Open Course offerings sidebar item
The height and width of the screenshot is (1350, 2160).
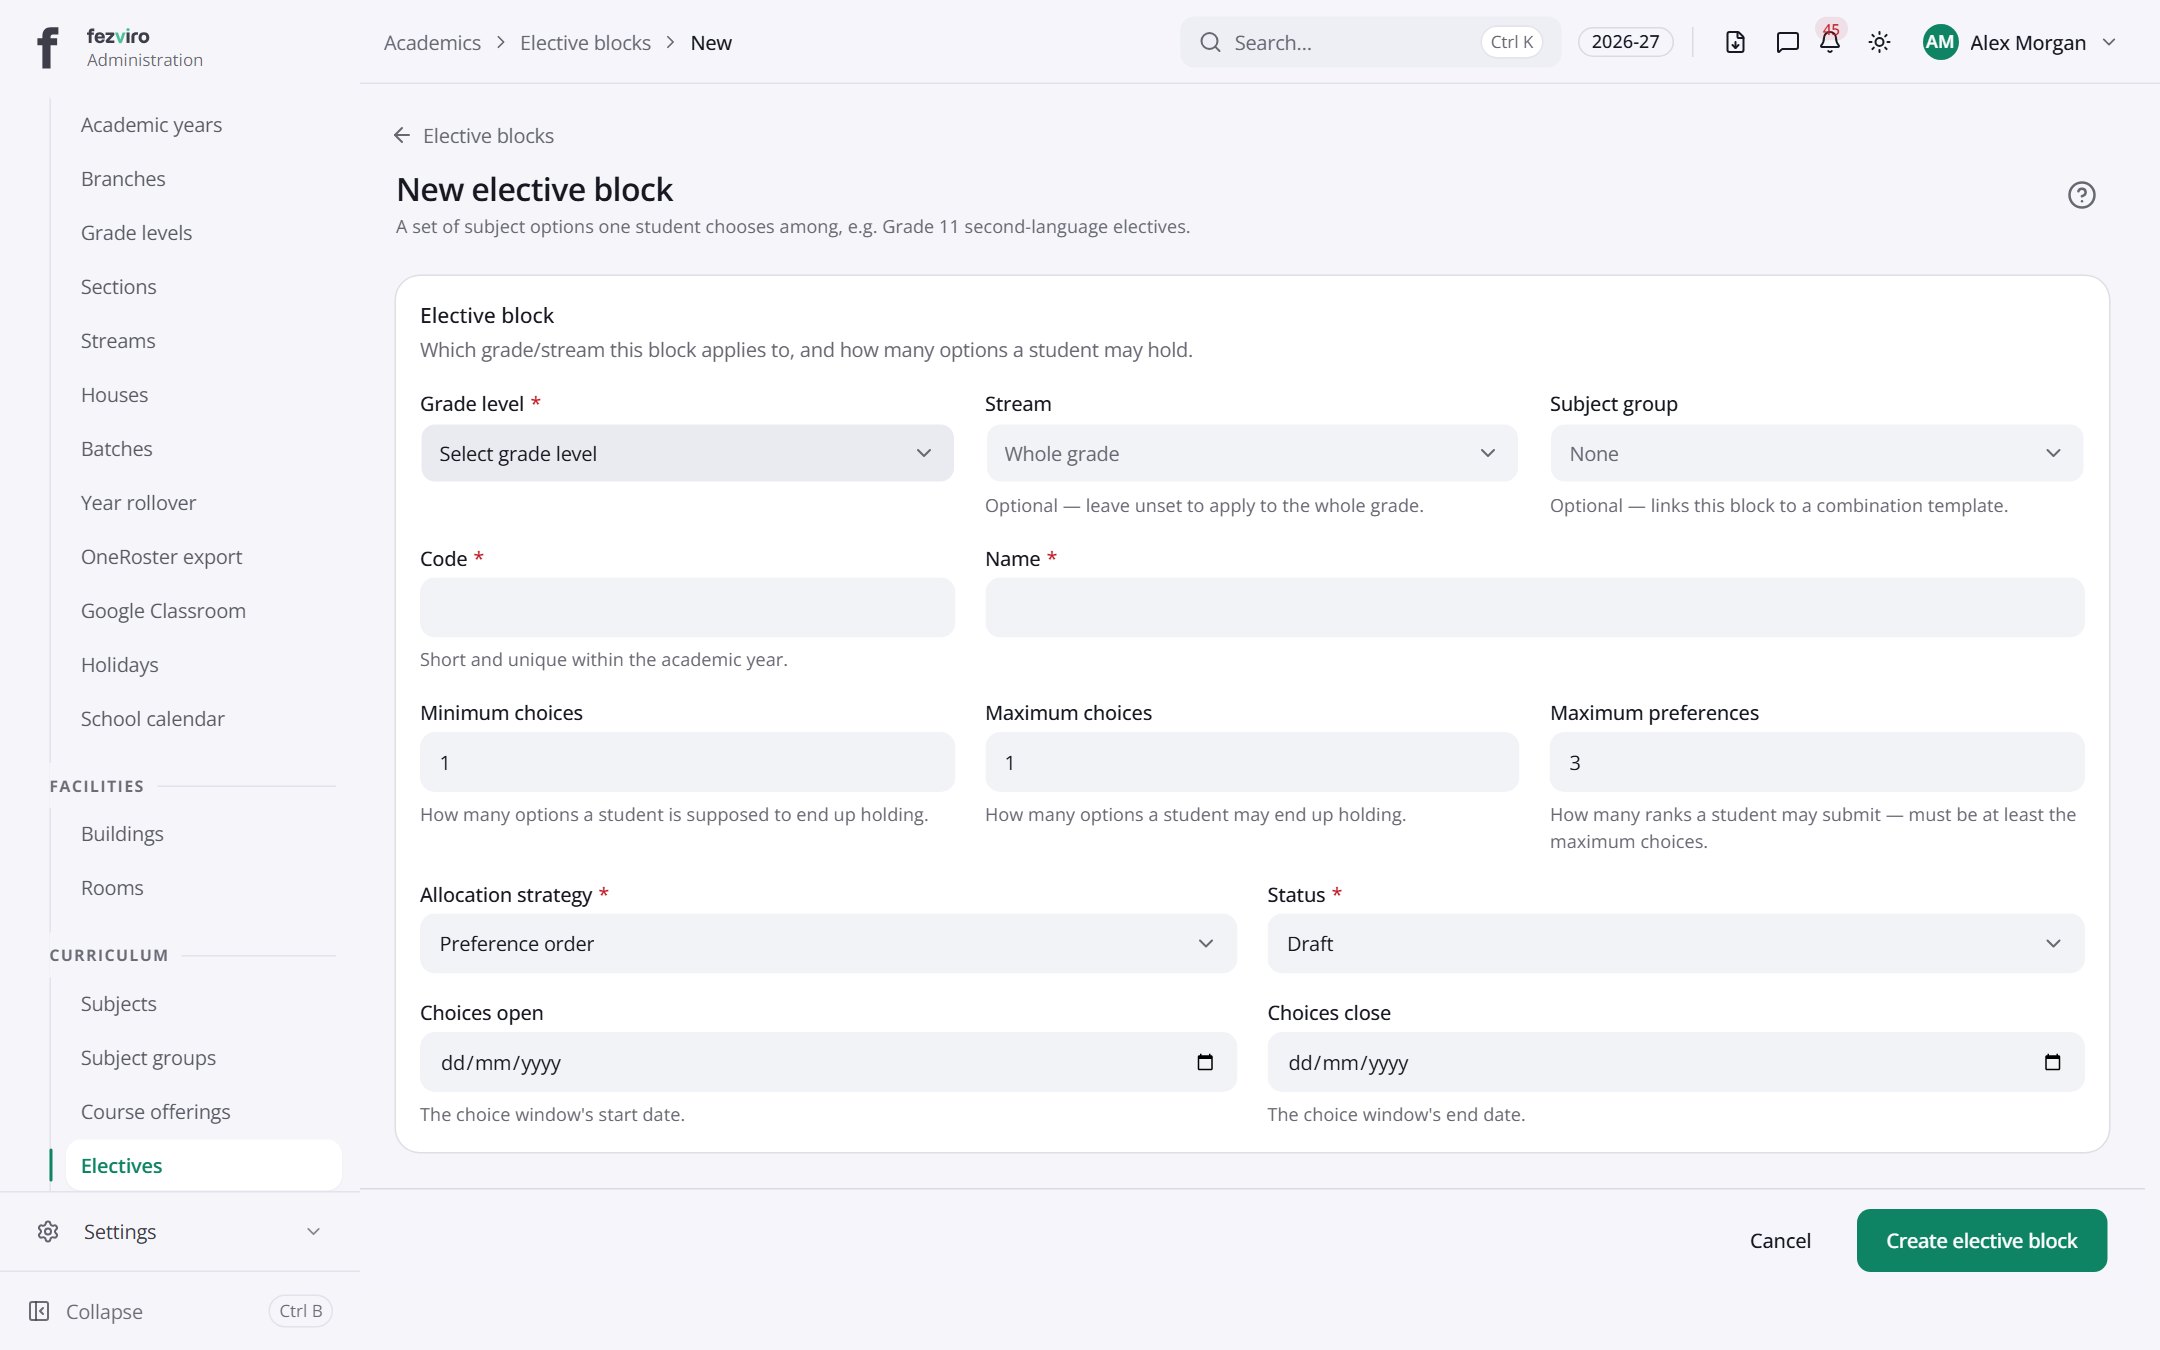point(156,1112)
